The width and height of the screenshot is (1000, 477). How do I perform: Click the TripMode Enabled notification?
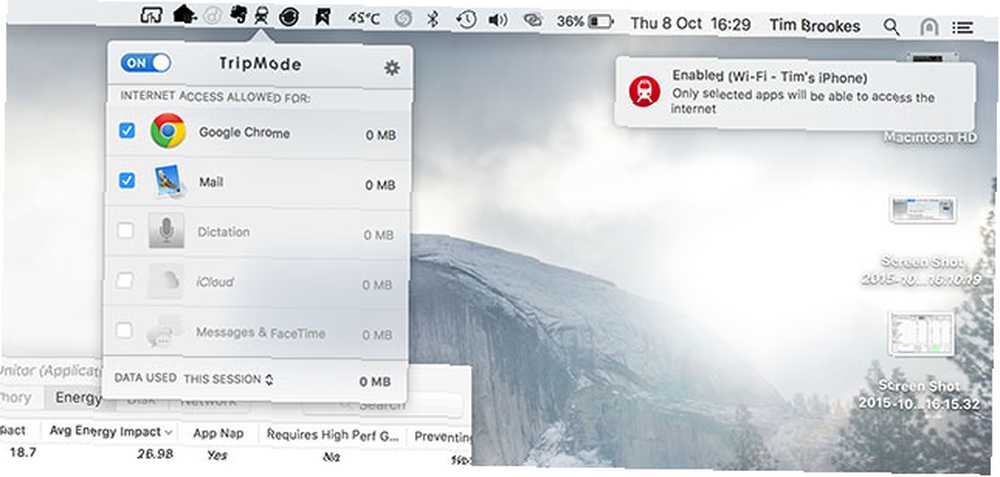click(795, 93)
